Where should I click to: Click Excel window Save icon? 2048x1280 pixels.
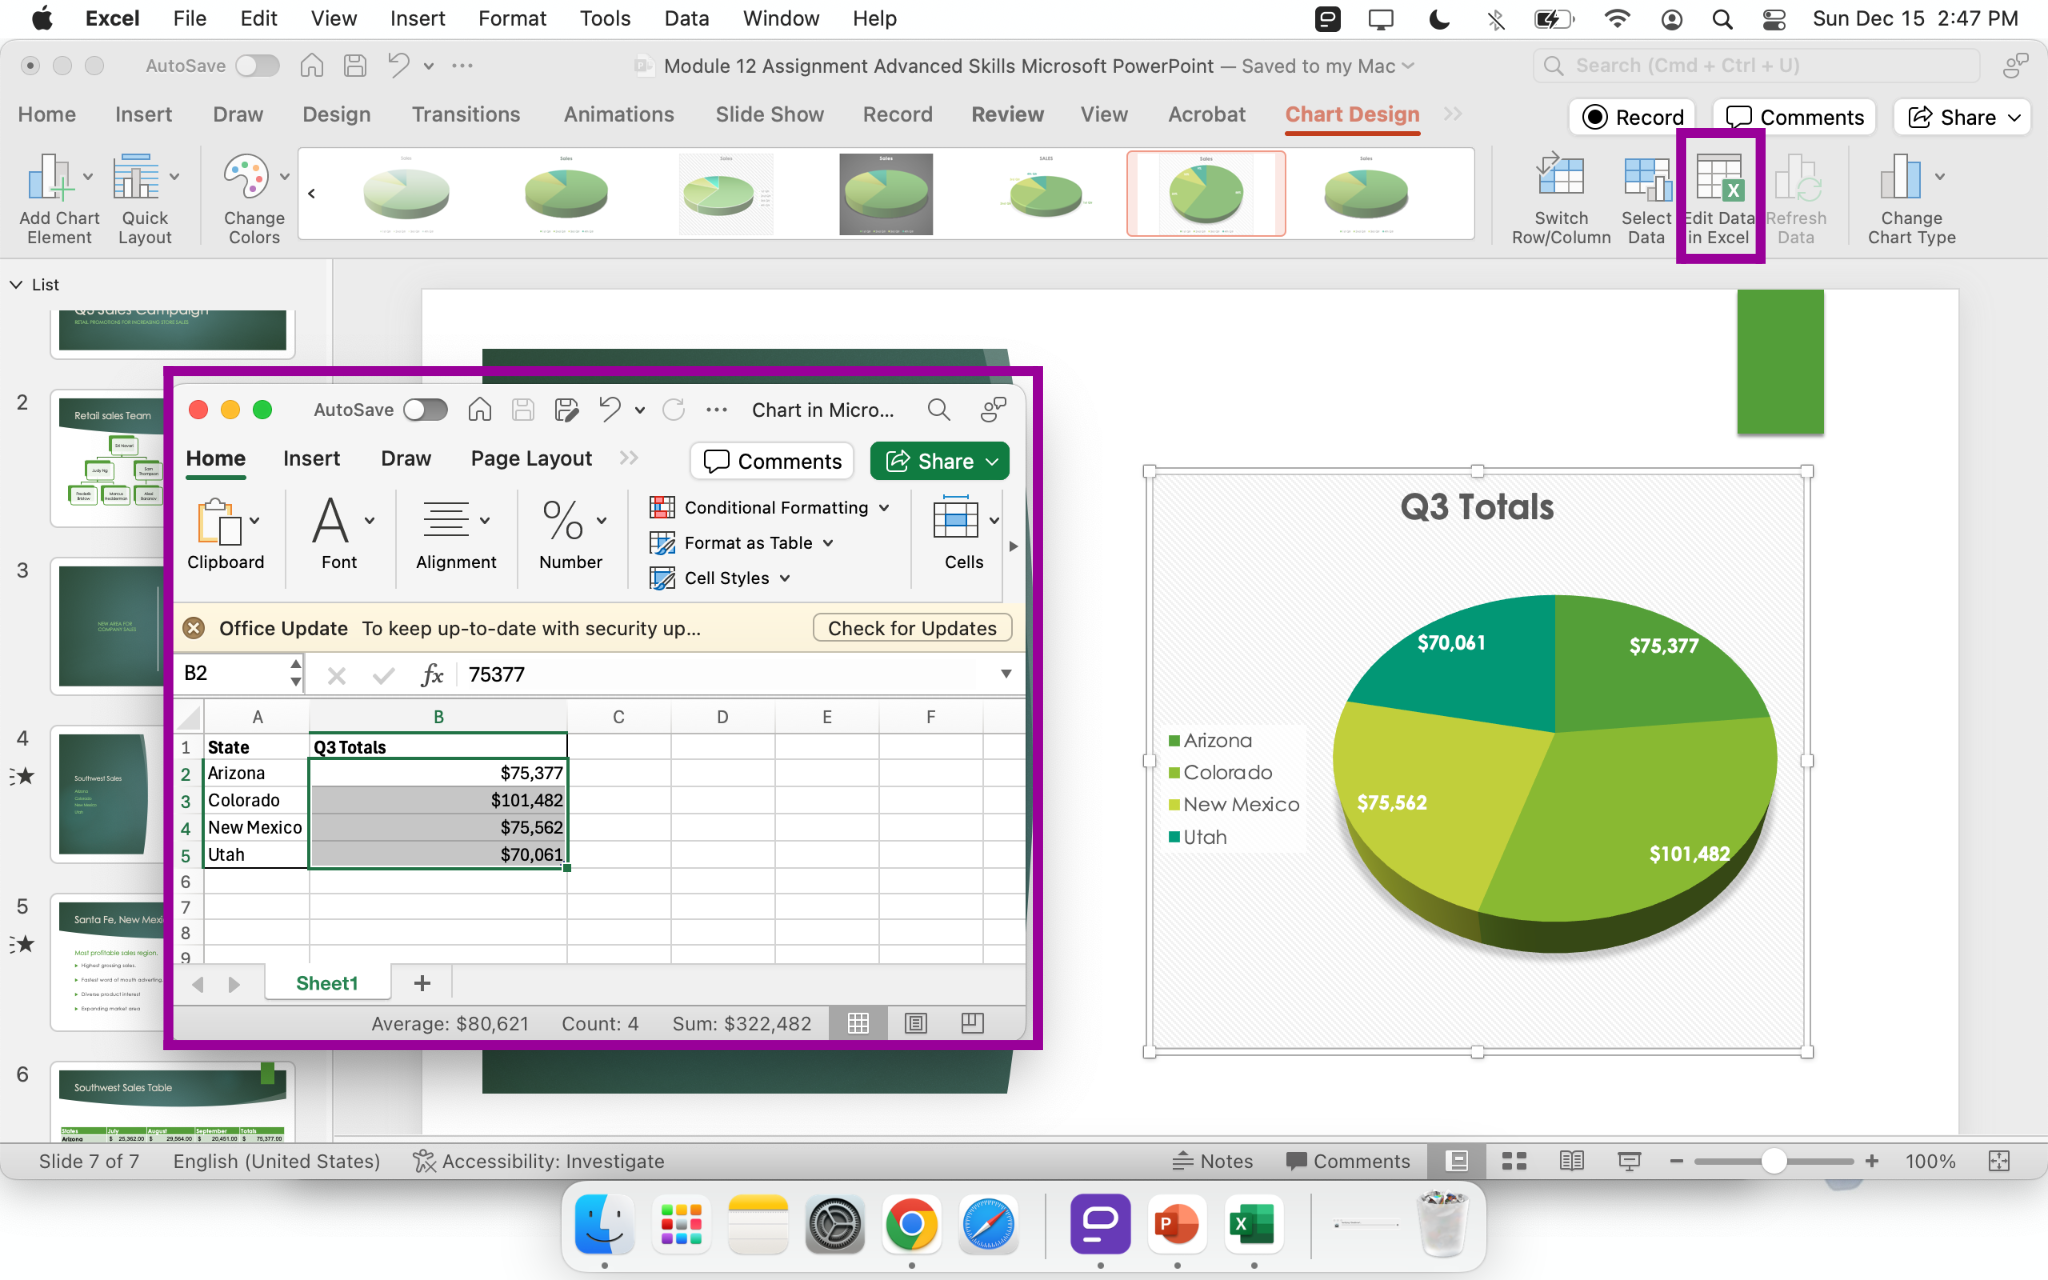tap(523, 409)
